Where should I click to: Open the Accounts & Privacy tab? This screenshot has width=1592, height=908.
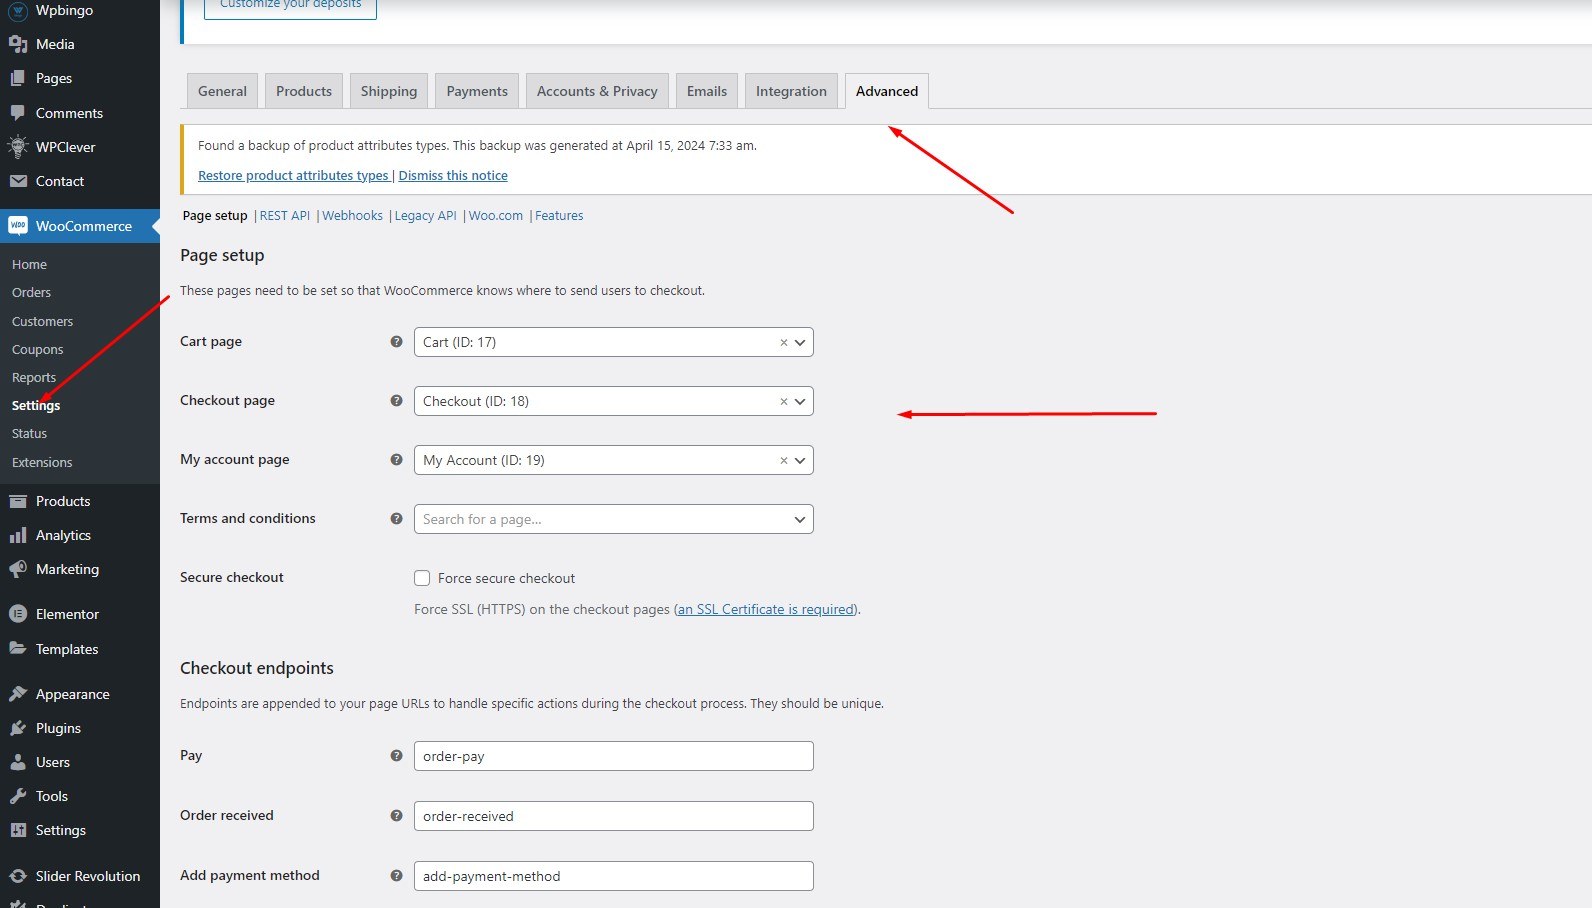coord(597,91)
